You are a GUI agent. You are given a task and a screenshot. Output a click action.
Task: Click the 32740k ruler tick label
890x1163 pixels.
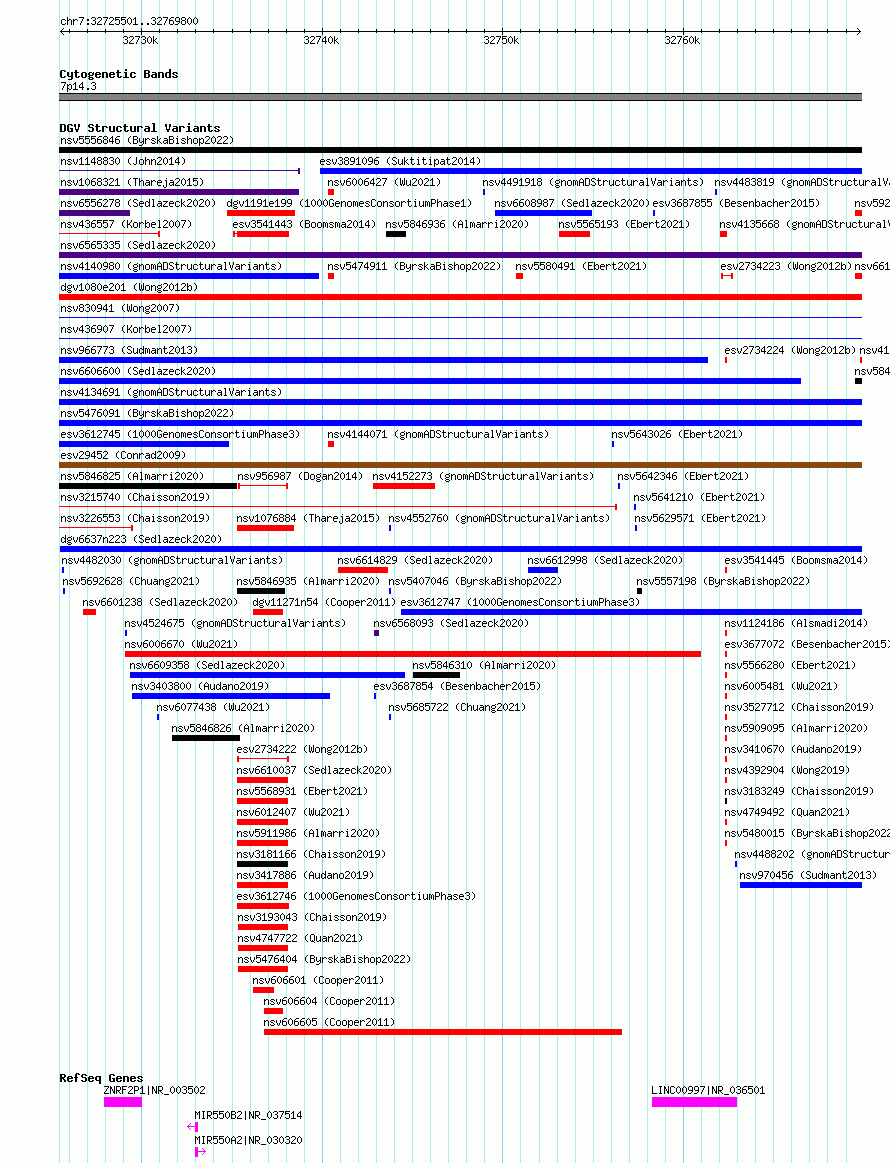tap(321, 40)
